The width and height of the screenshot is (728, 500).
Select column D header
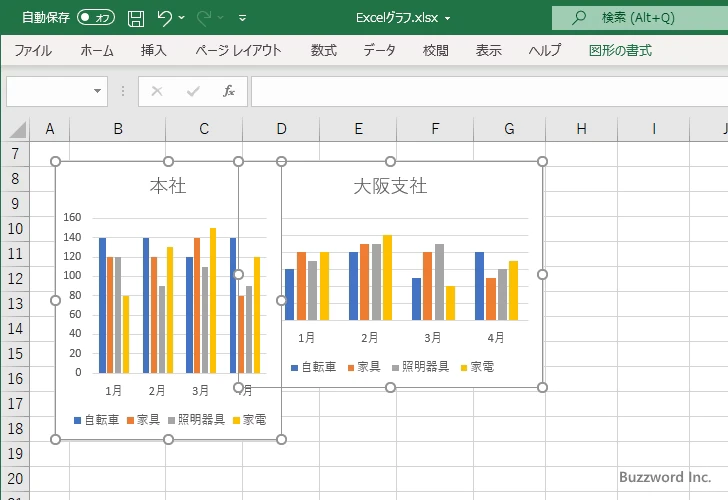click(x=281, y=129)
